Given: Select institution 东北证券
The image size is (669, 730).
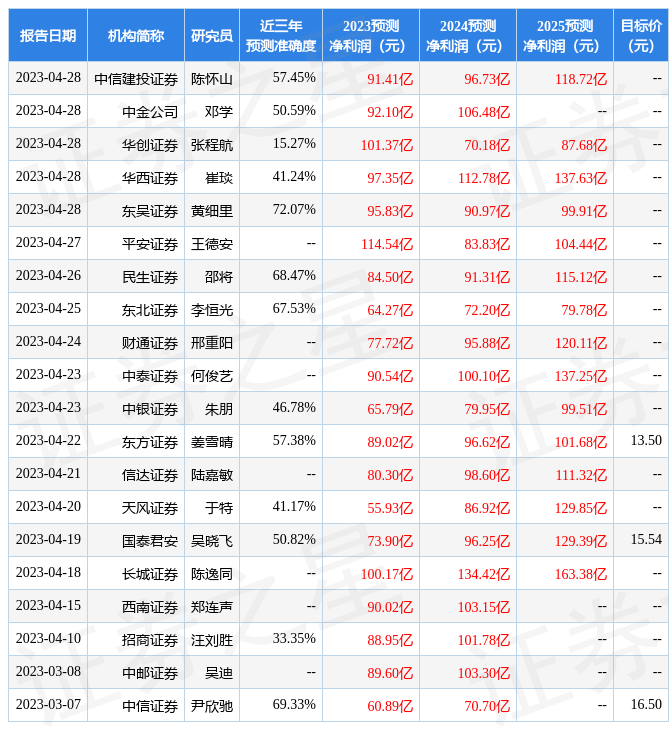Looking at the screenshot, I should click(x=150, y=310).
